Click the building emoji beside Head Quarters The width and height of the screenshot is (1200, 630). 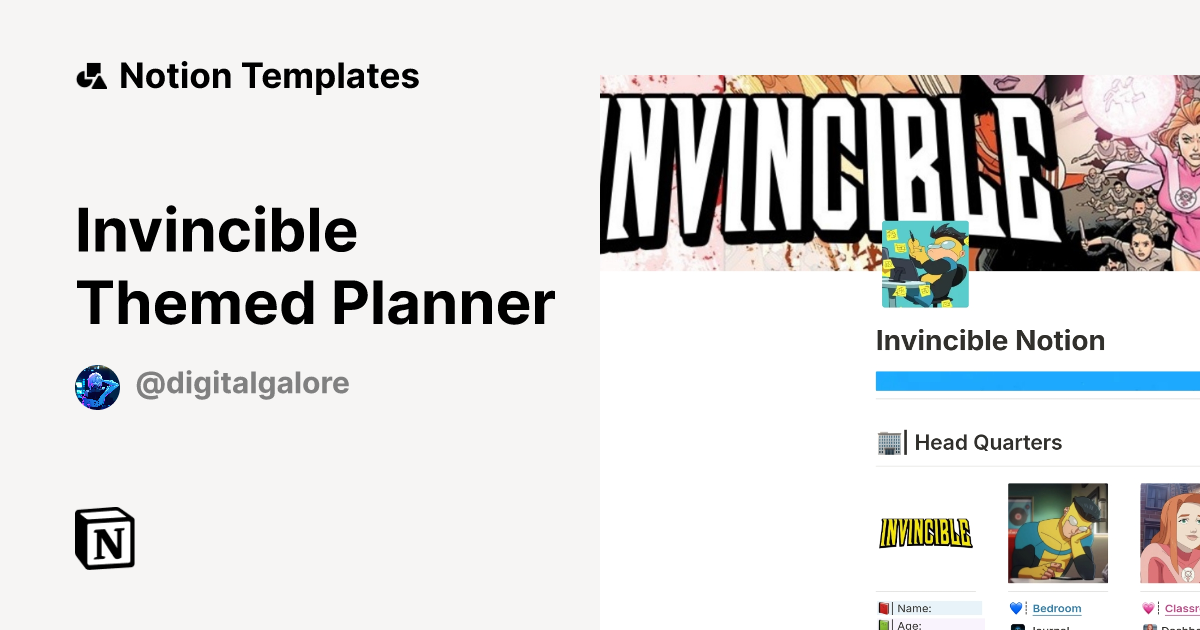pyautogui.click(x=888, y=441)
